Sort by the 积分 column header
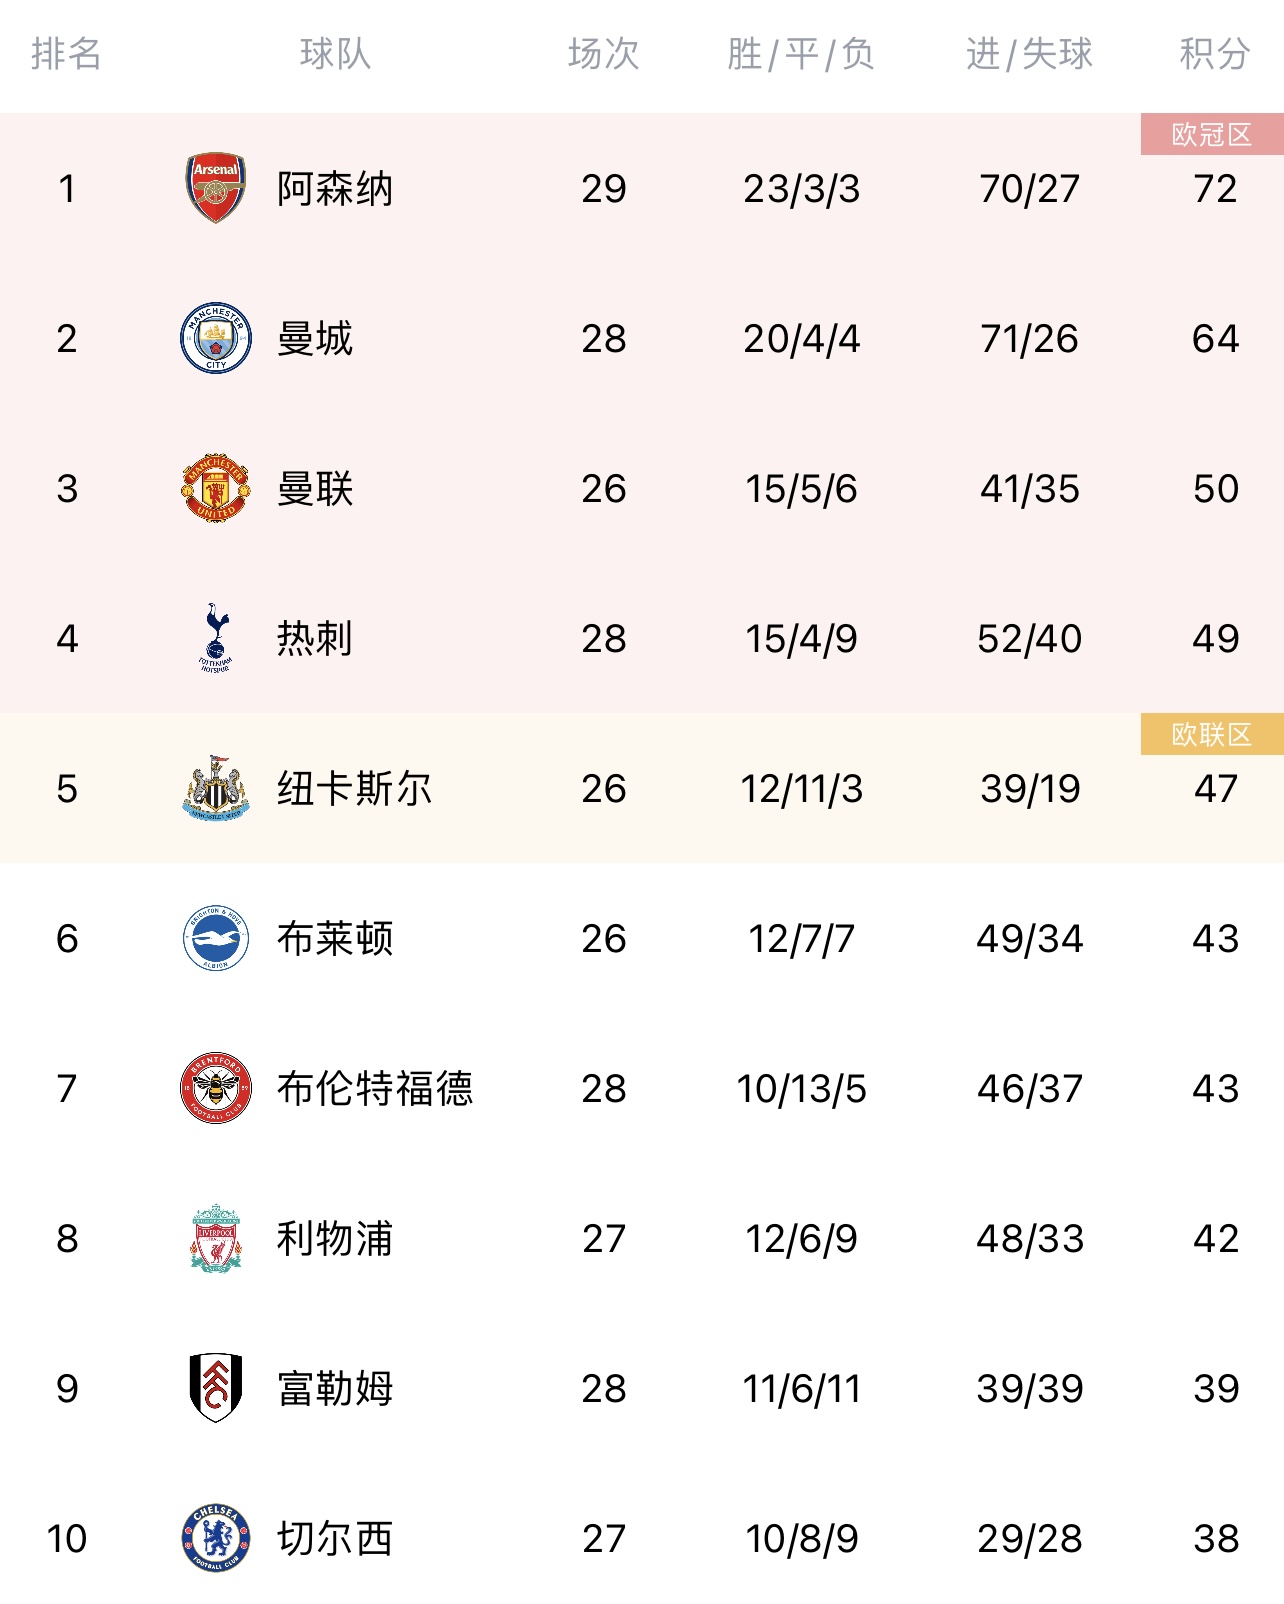 tap(1214, 54)
